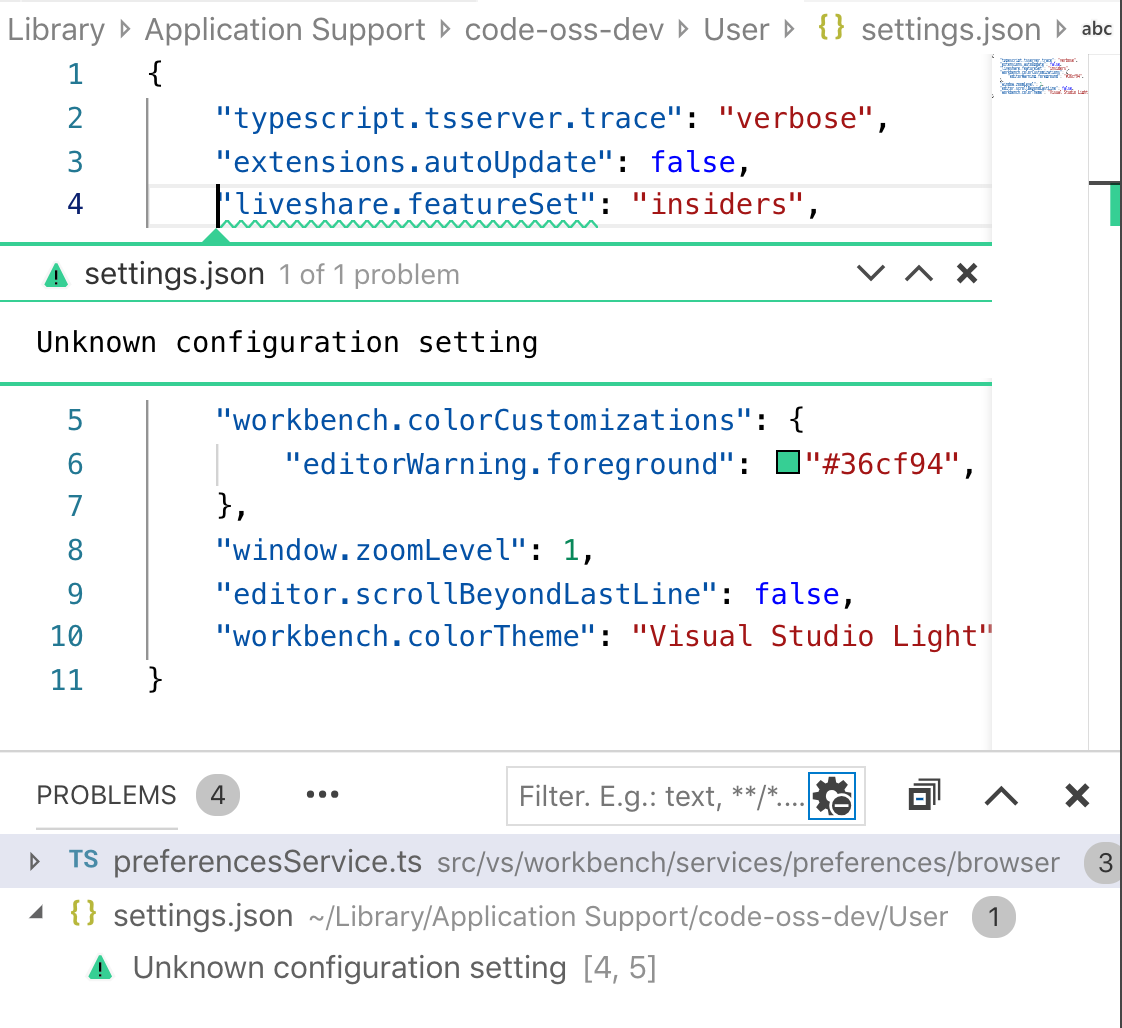Open the more actions ellipsis in Problems panel
The height and width of the screenshot is (1028, 1122).
coord(322,794)
